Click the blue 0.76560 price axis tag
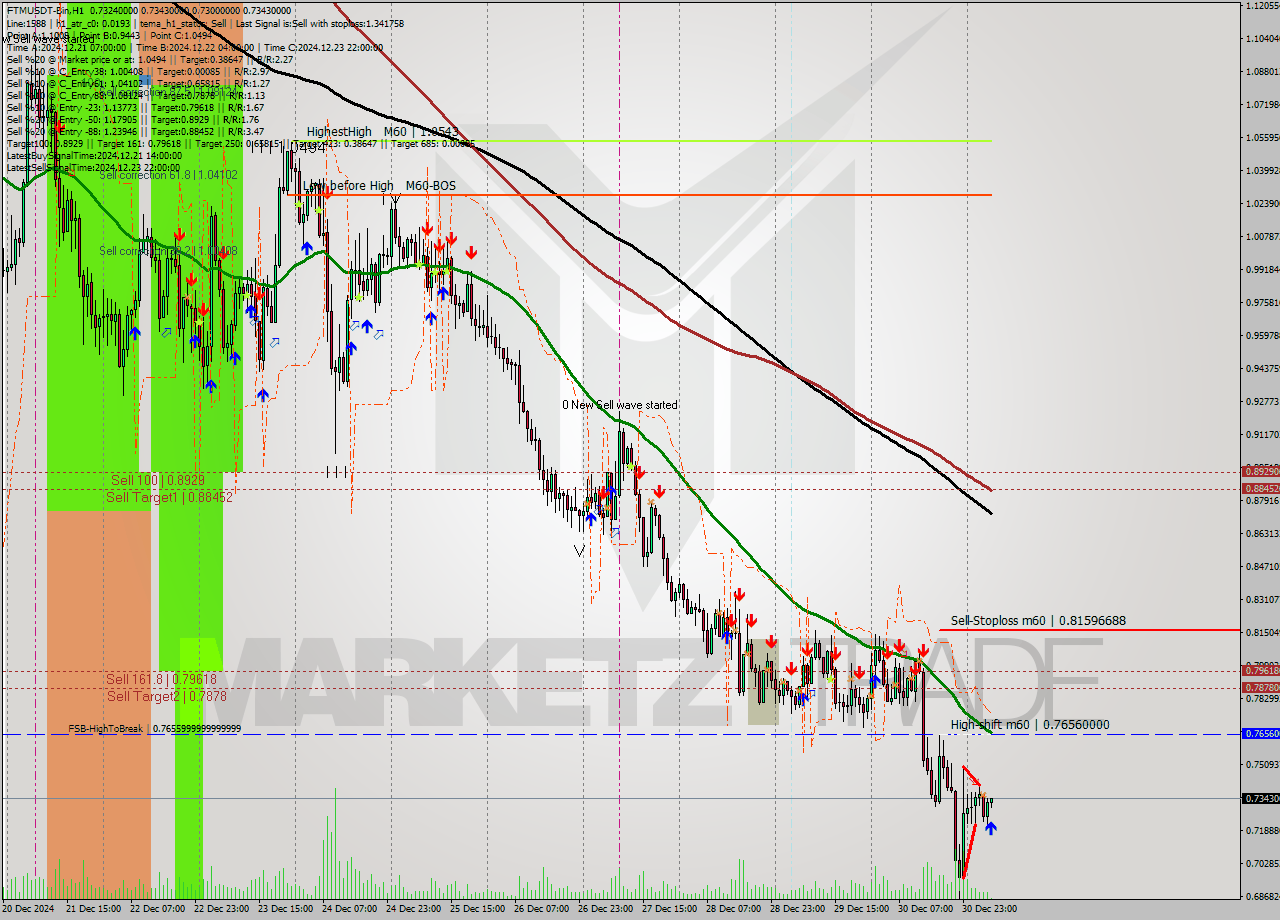 (1260, 733)
